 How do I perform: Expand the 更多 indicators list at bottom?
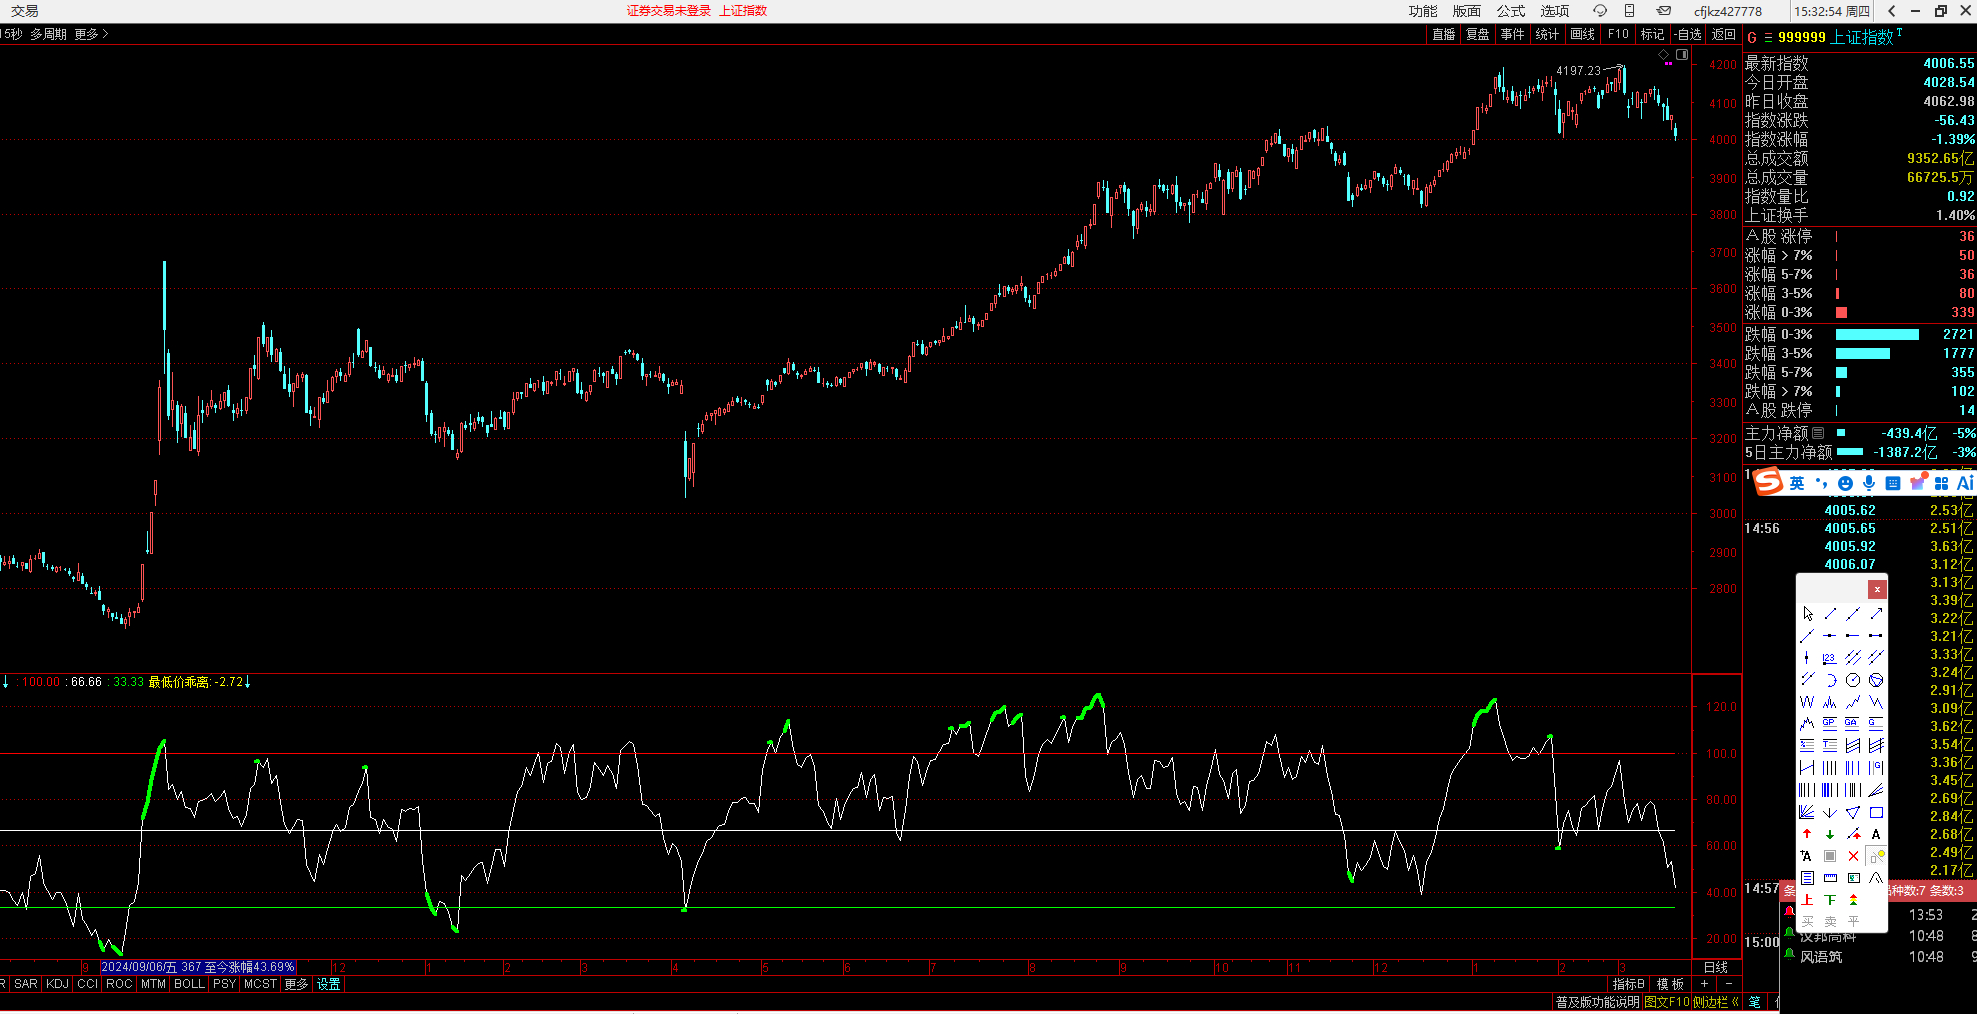[x=296, y=984]
